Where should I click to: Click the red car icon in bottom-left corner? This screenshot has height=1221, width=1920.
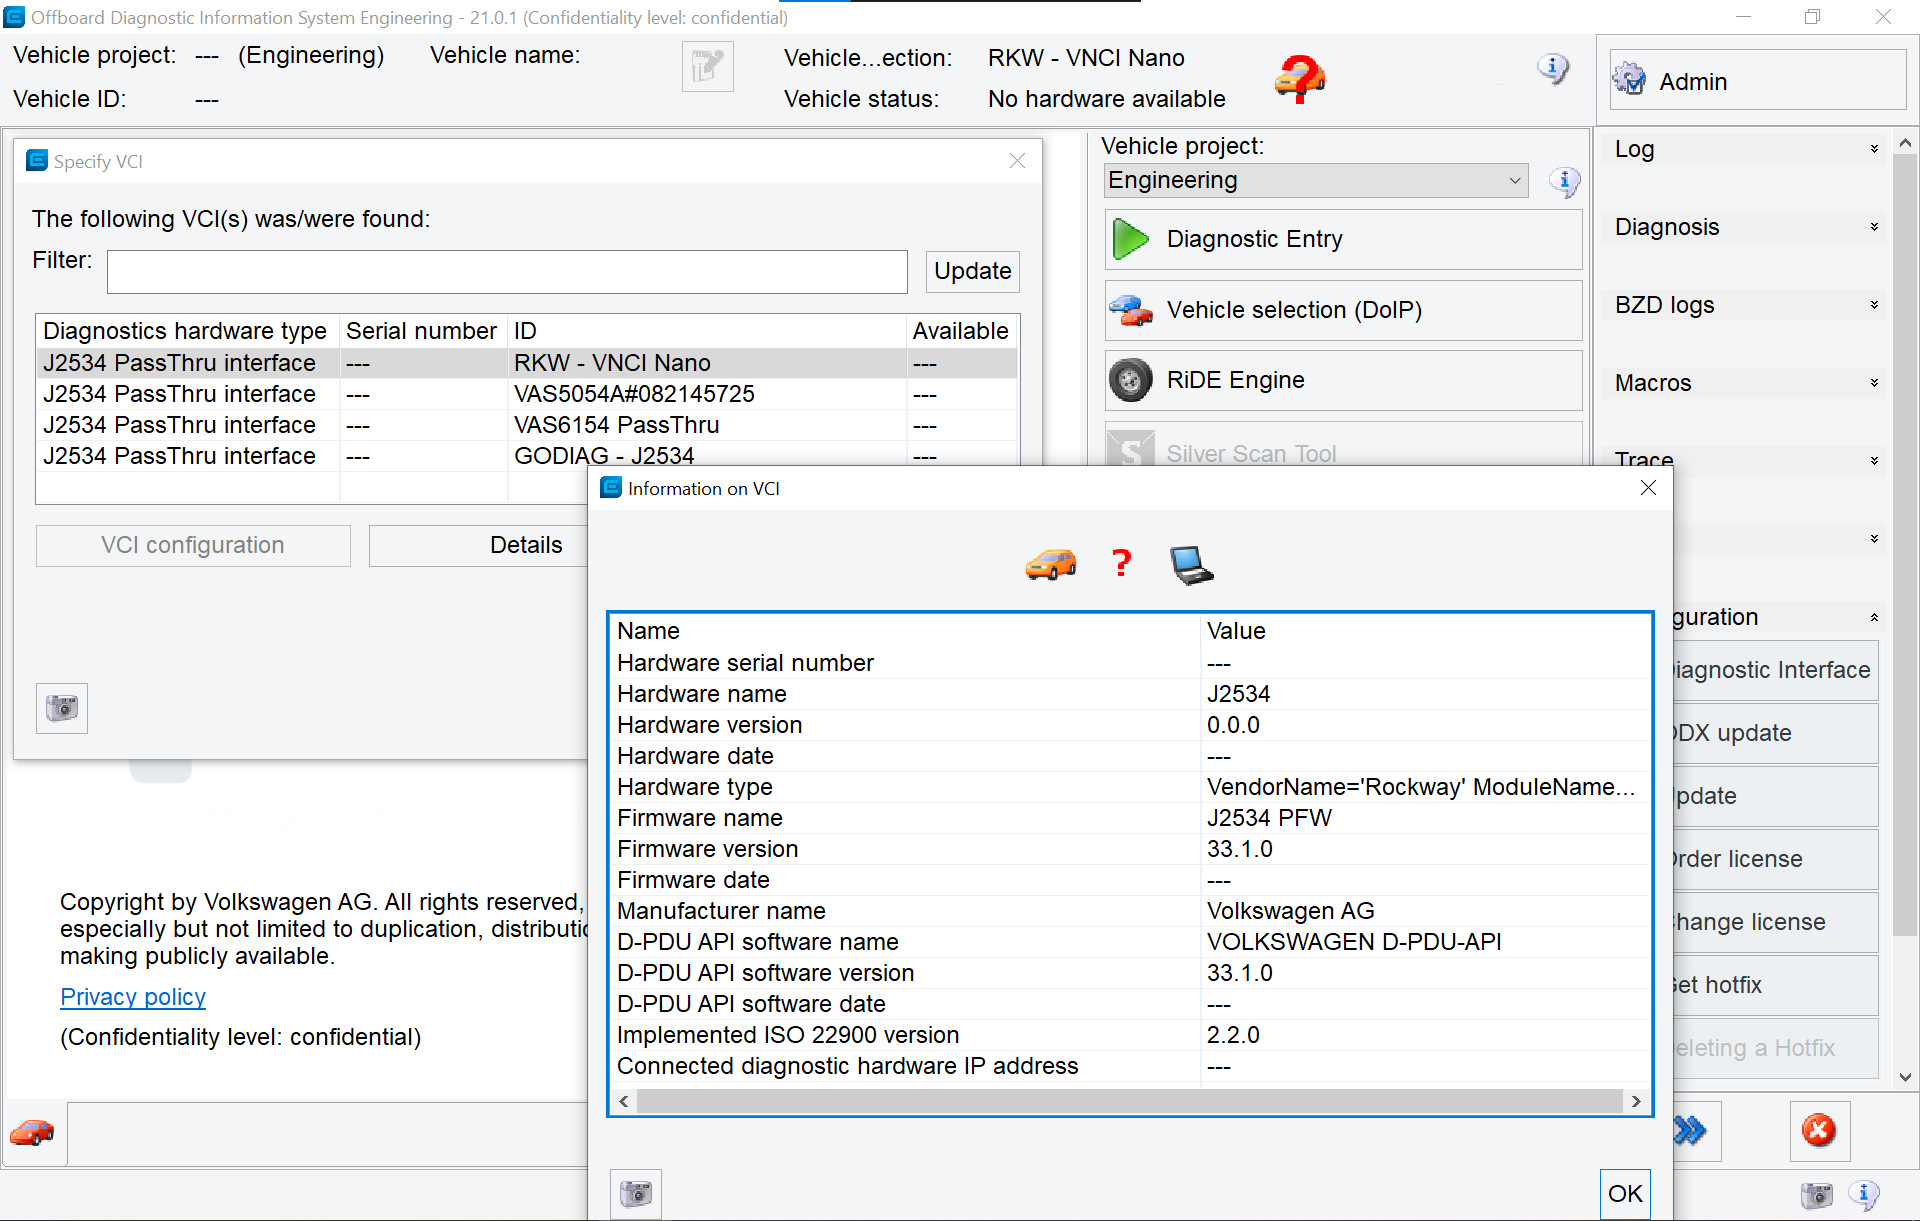click(x=33, y=1133)
